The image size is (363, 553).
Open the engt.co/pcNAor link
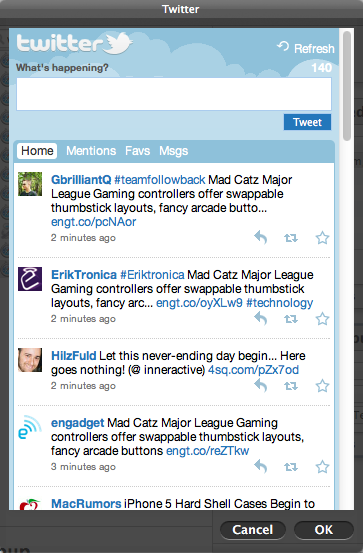click(x=93, y=222)
